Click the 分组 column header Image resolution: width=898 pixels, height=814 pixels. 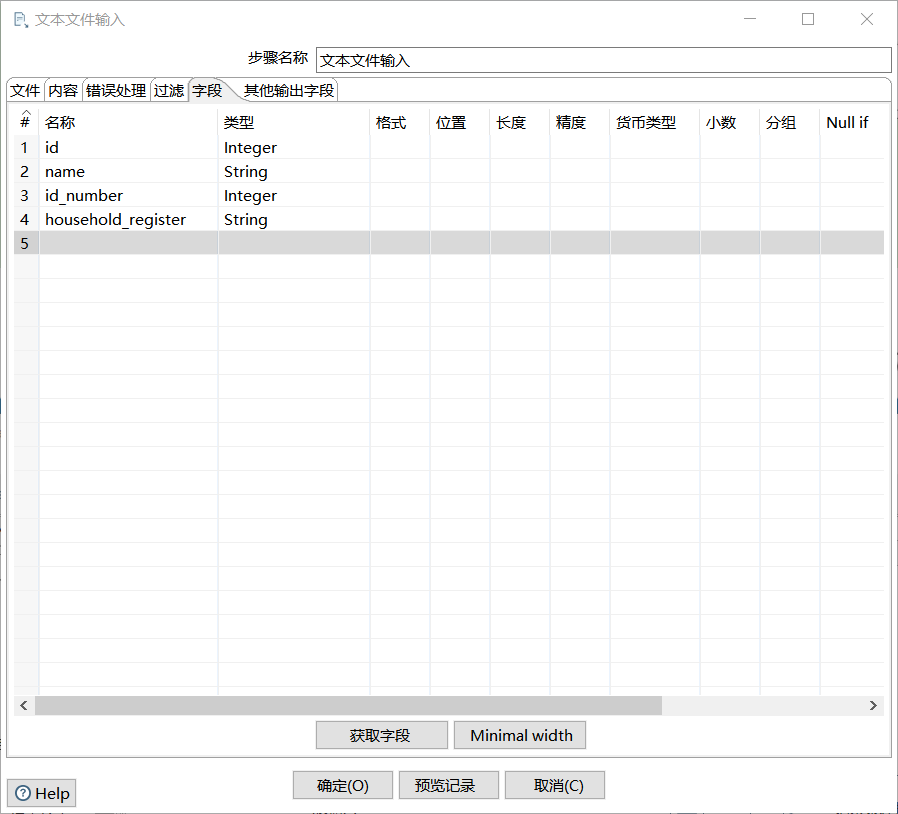(790, 122)
